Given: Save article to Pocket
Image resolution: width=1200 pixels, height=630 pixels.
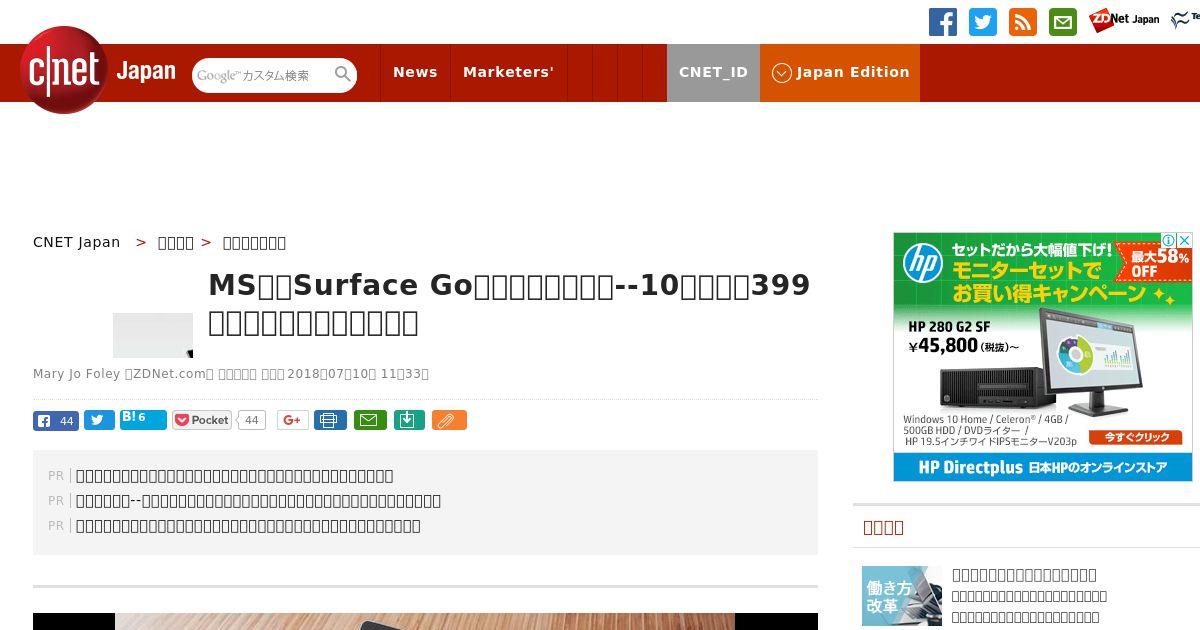Looking at the screenshot, I should 202,420.
